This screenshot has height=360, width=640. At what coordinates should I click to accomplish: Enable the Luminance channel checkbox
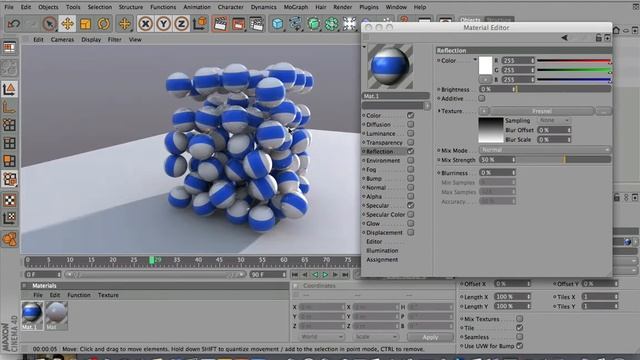(x=411, y=133)
